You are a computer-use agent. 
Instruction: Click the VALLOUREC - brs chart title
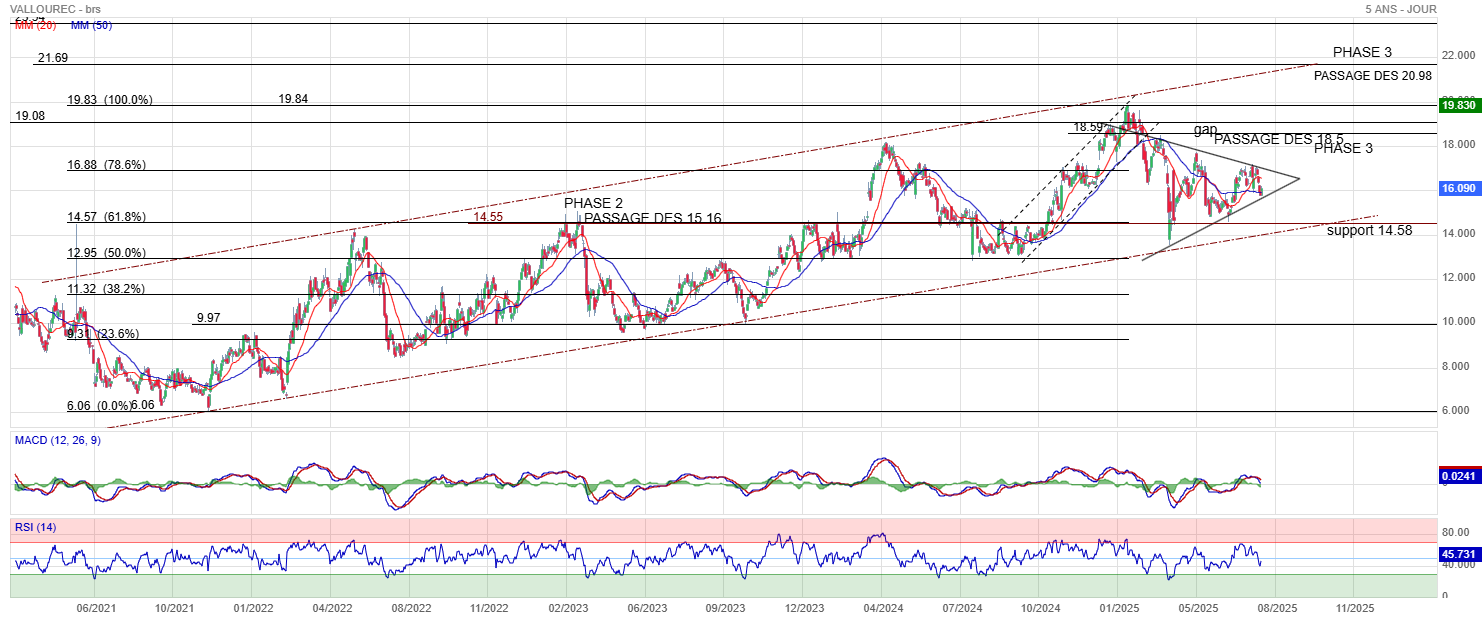(55, 8)
